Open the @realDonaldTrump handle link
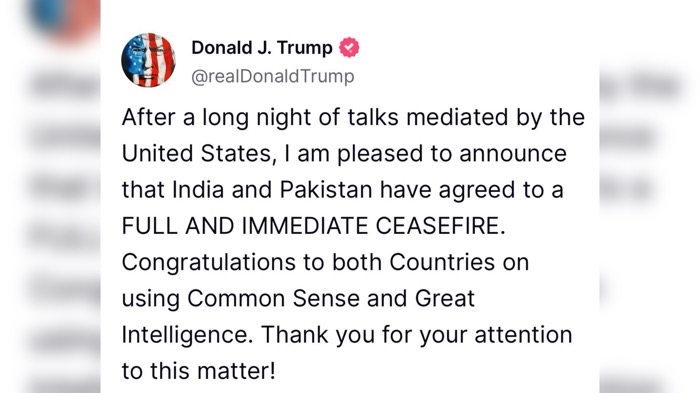 pos(273,76)
